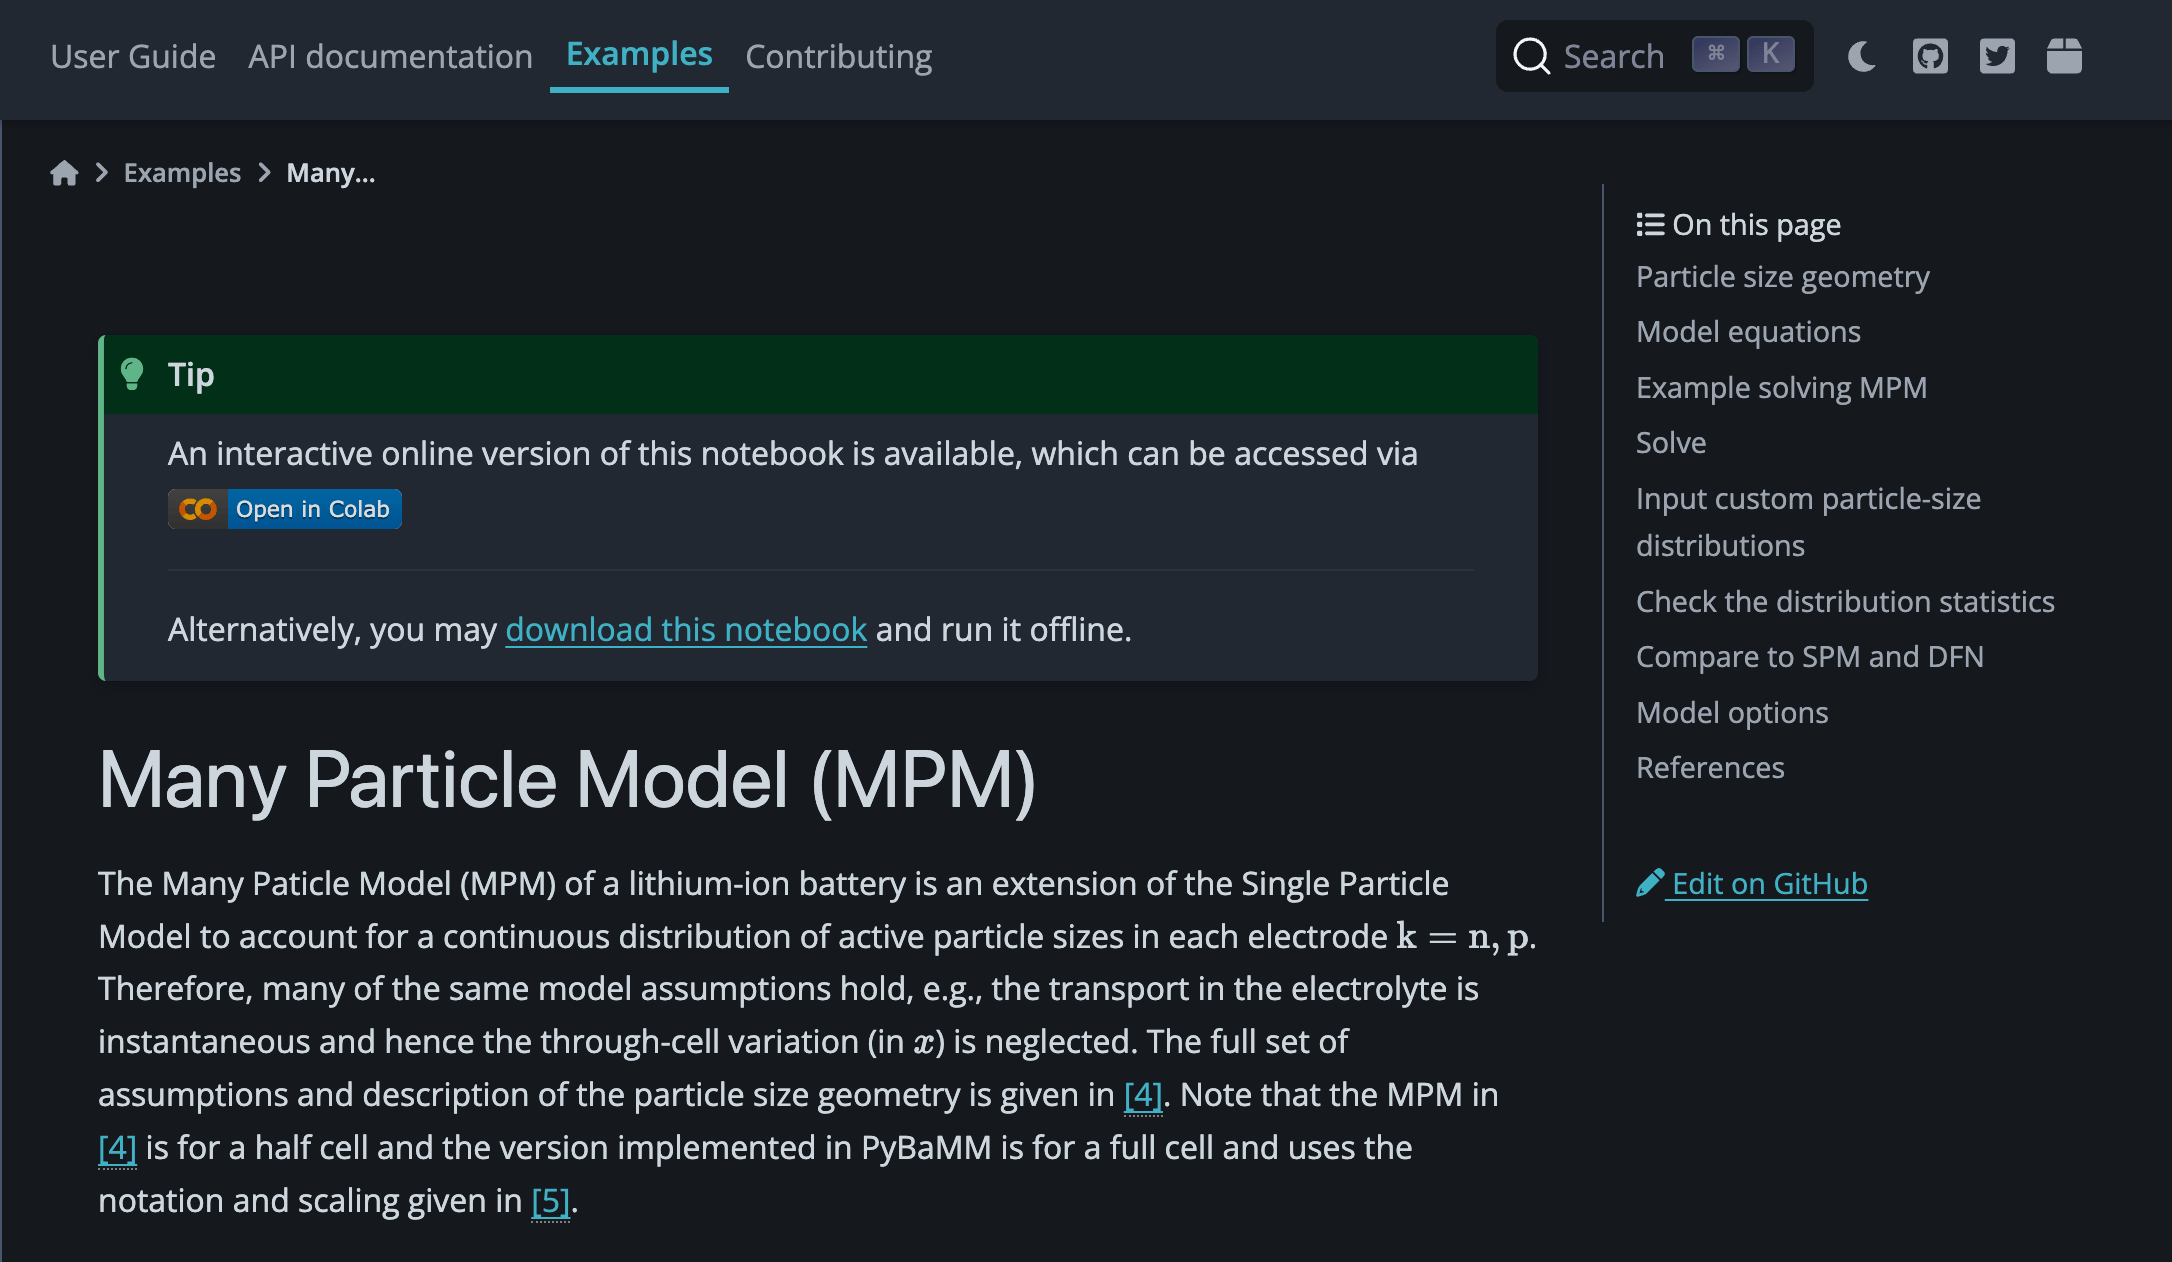The height and width of the screenshot is (1262, 2172).
Task: Jump to Model equations section
Action: pyautogui.click(x=1748, y=332)
